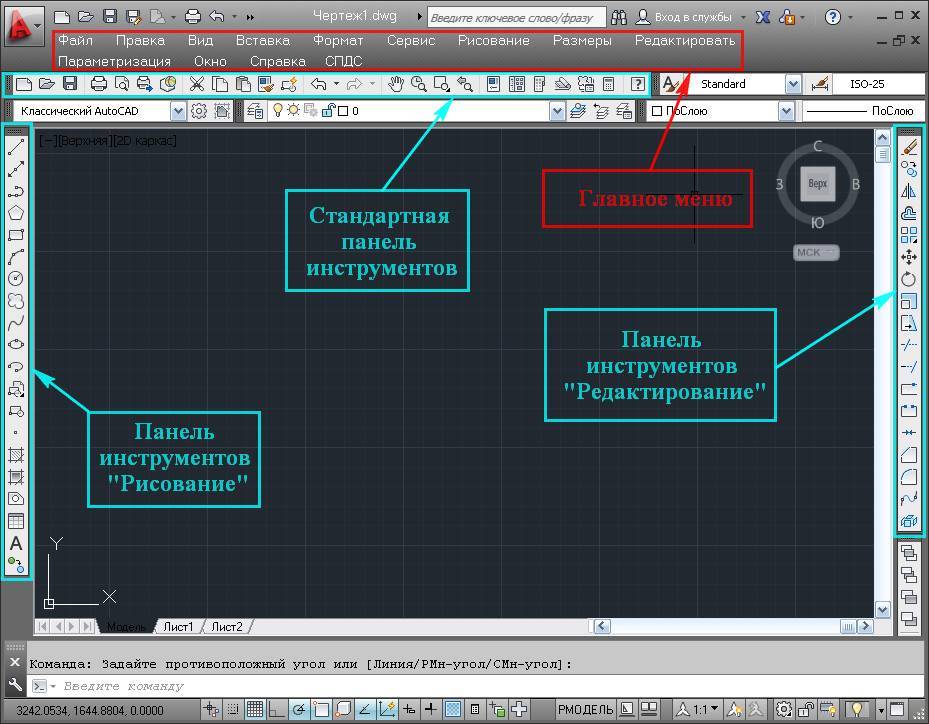Click the РМОДЕЛЬ button in status bar
The width and height of the screenshot is (929, 724).
click(585, 710)
